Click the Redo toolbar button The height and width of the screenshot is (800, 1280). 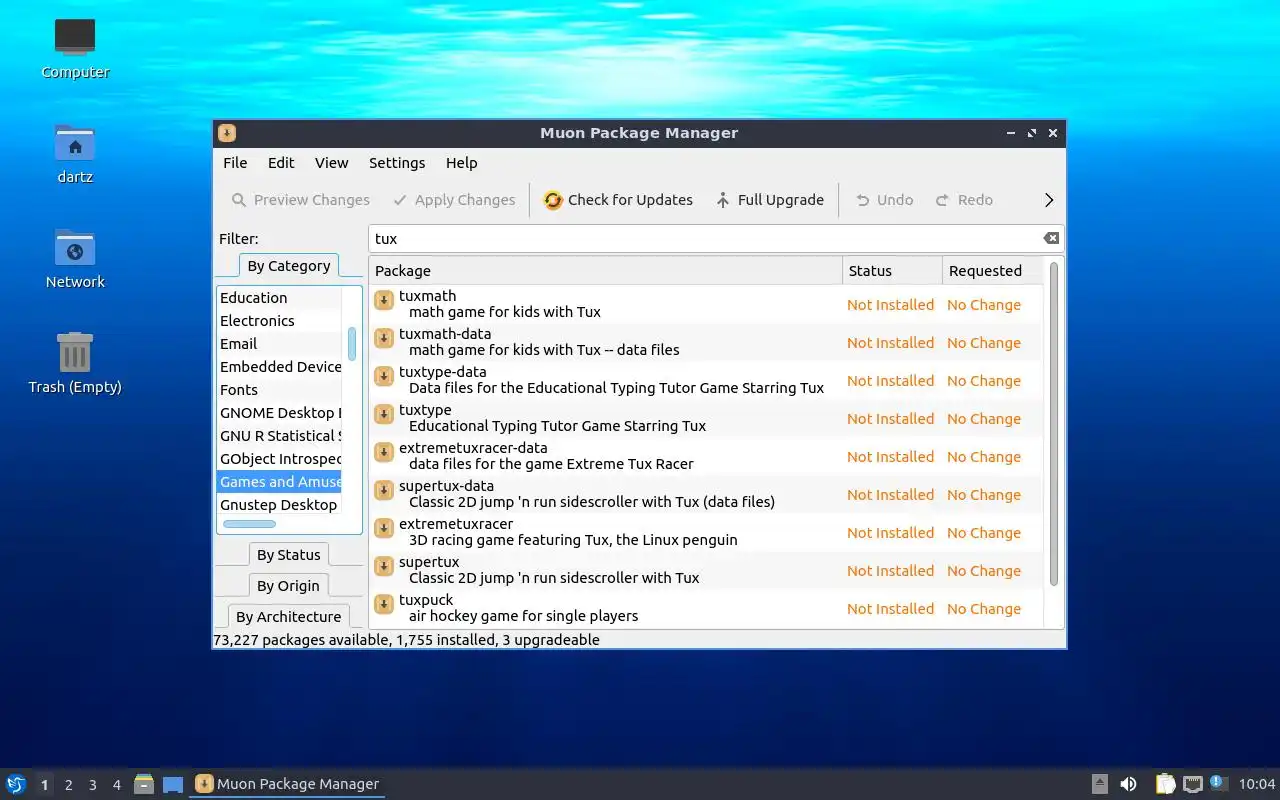click(964, 200)
